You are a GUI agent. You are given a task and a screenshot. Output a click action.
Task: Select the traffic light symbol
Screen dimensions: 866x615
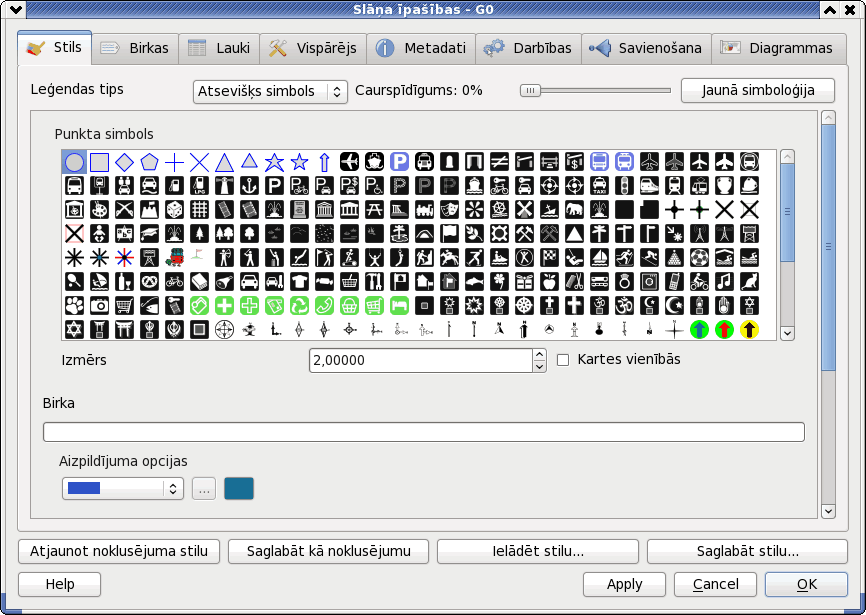pyautogui.click(x=625, y=186)
